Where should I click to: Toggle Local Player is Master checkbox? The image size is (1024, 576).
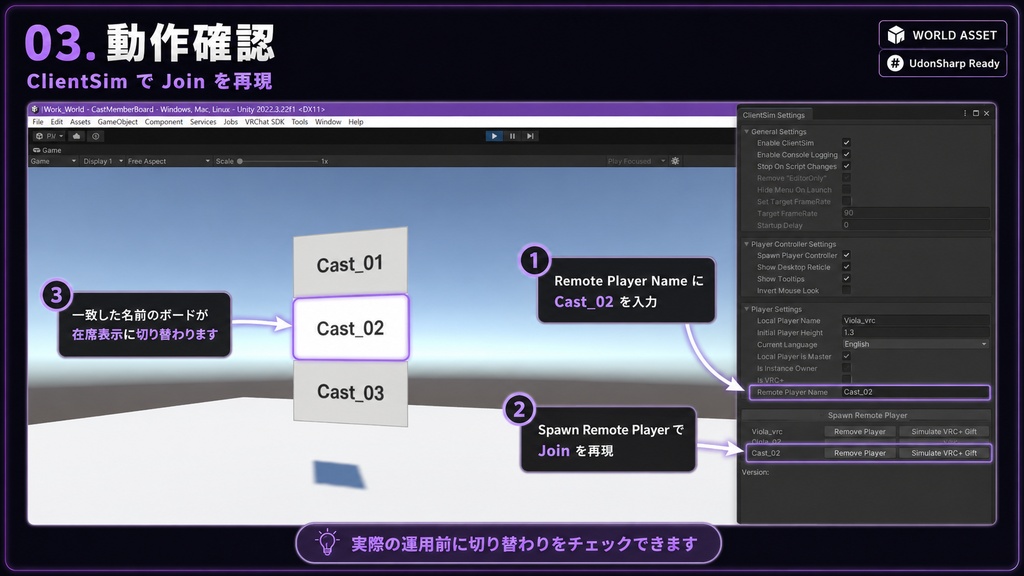pyautogui.click(x=846, y=357)
